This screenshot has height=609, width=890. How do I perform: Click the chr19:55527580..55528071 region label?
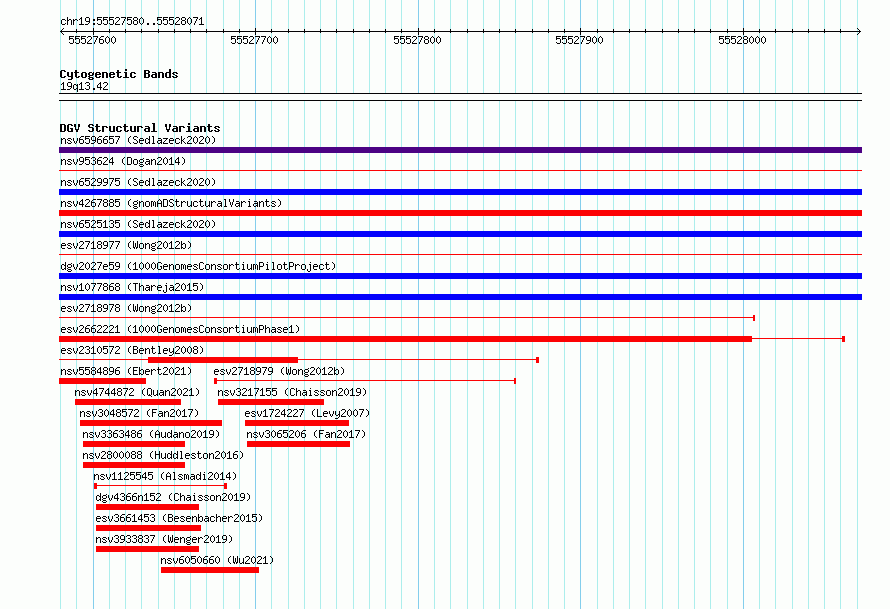point(132,22)
